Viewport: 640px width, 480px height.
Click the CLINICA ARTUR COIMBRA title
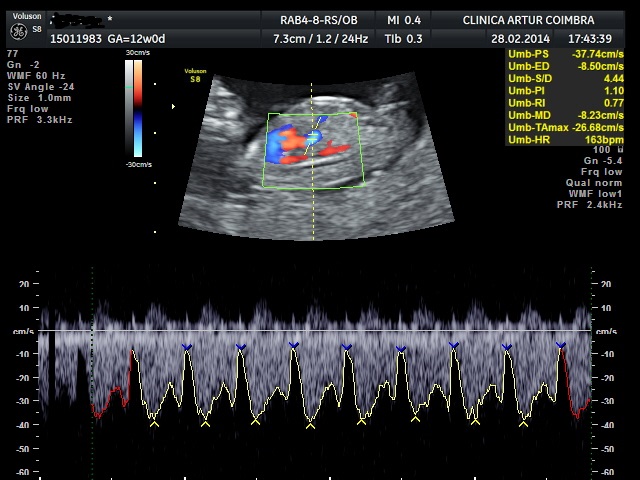[x=528, y=20]
